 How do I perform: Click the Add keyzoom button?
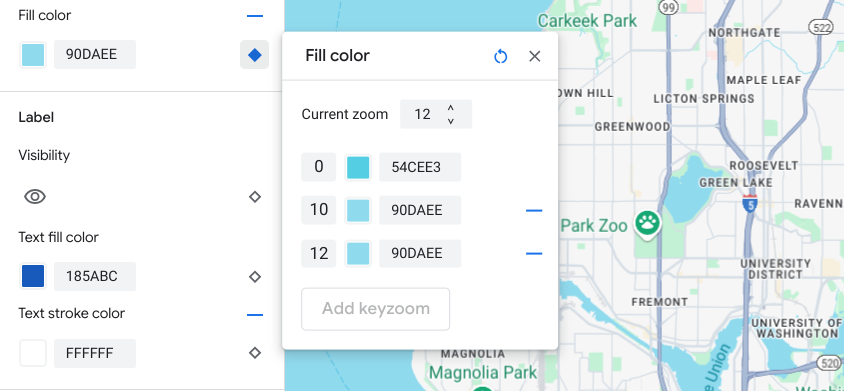pos(376,309)
